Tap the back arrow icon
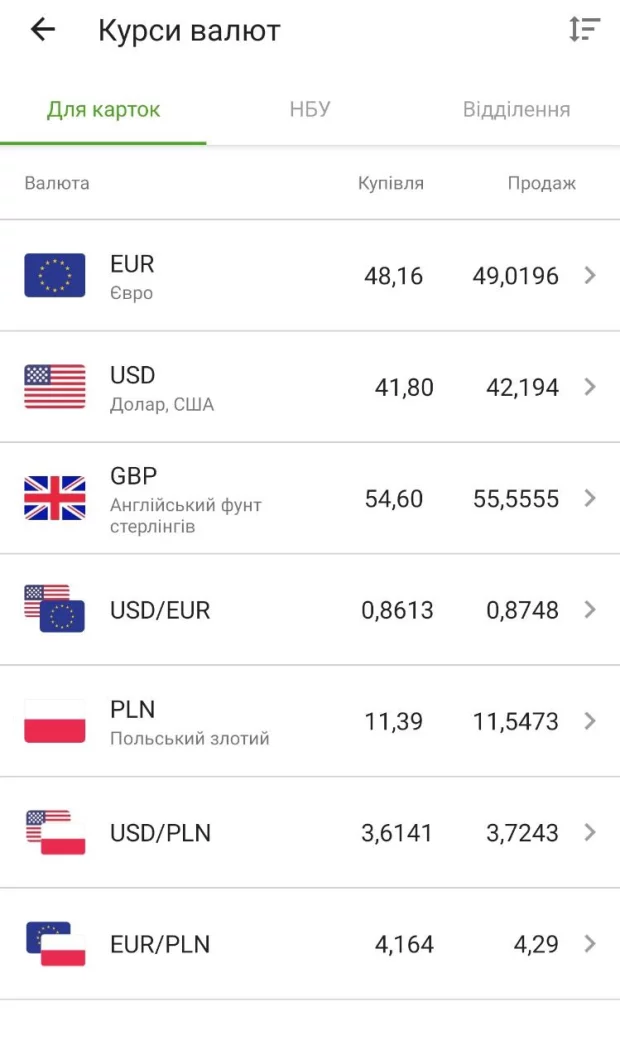The width and height of the screenshot is (620, 1060). click(43, 30)
